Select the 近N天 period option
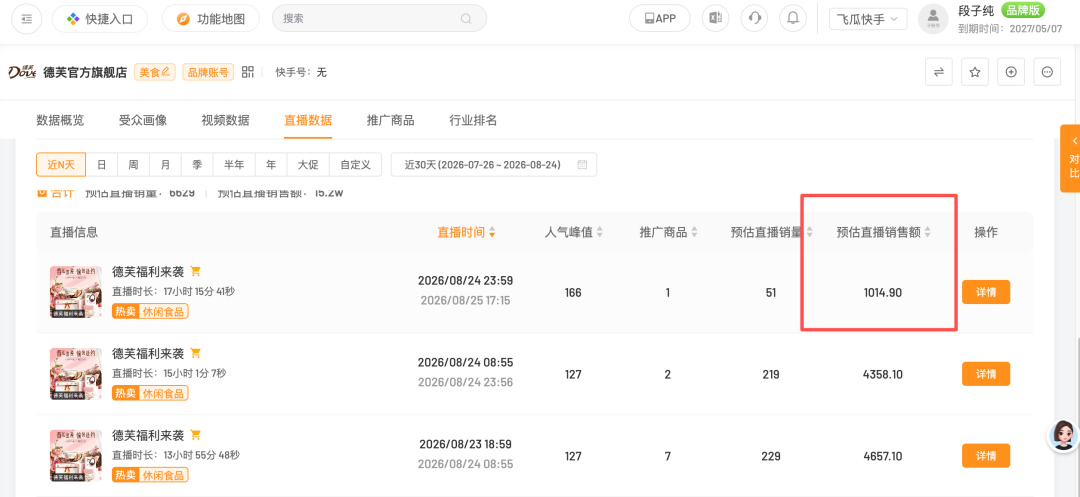1080x497 pixels. click(x=61, y=165)
